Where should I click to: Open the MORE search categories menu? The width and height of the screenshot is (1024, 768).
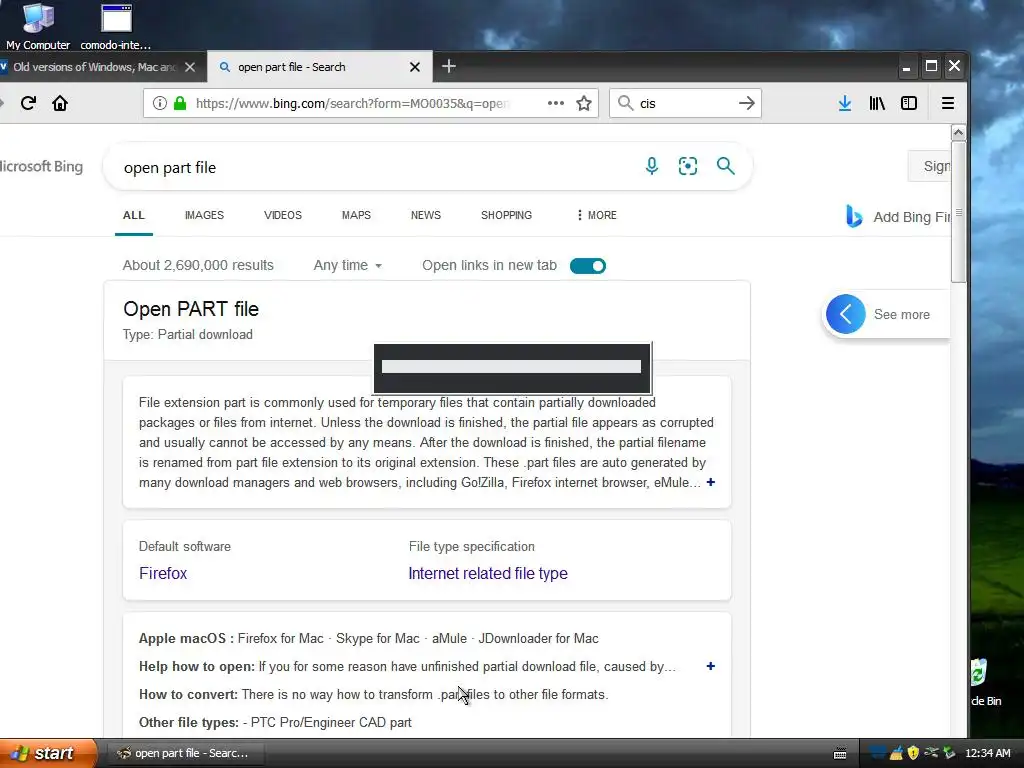pyautogui.click(x=596, y=215)
